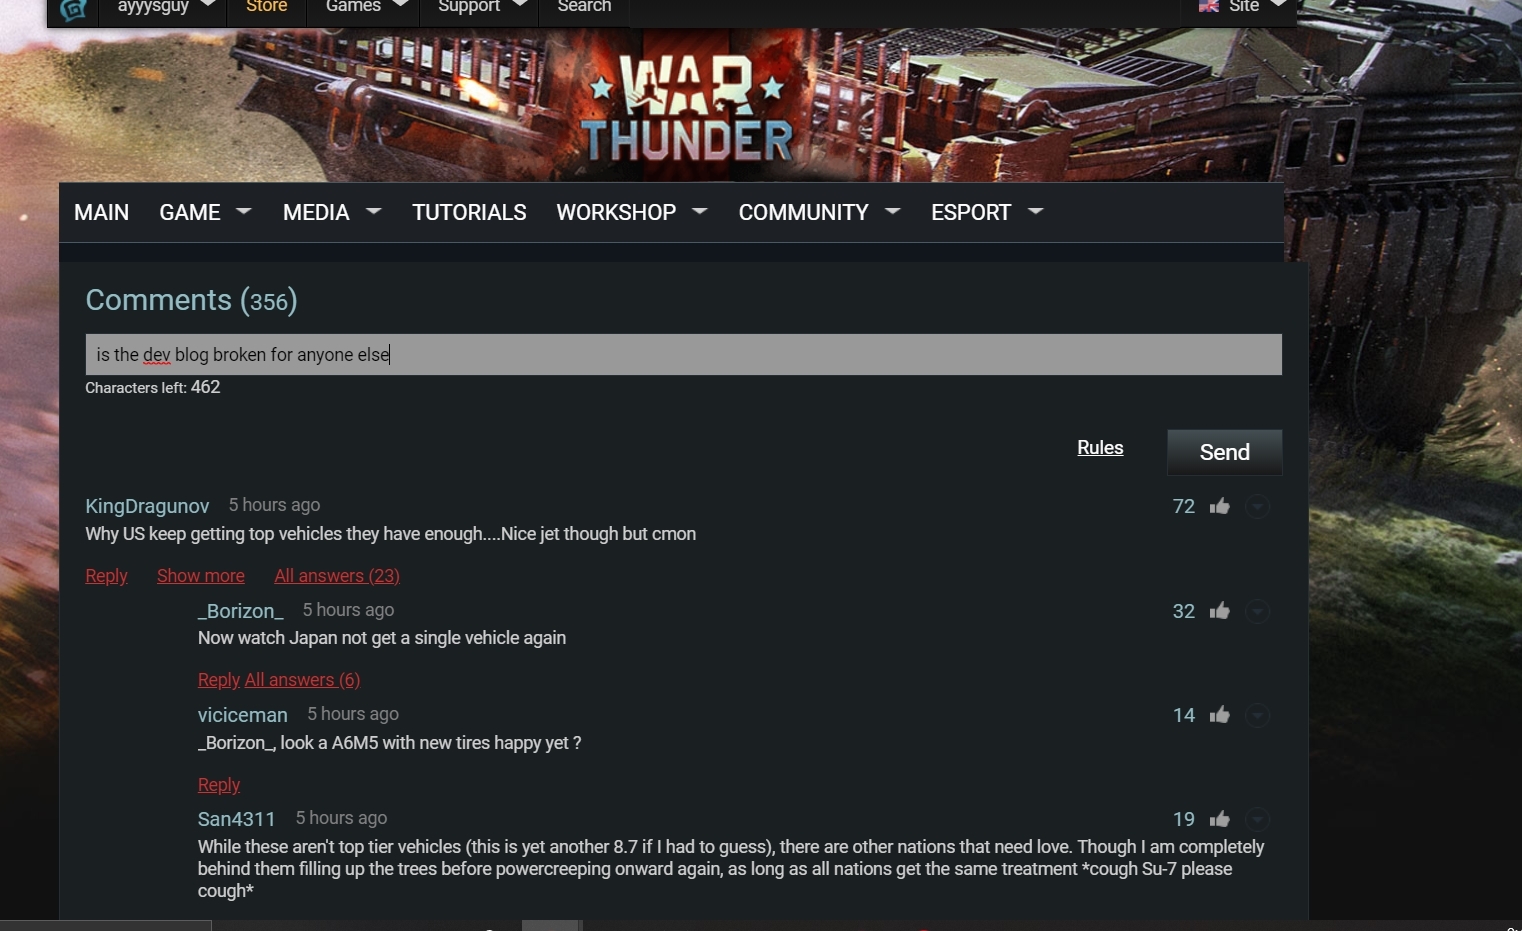1522x931 pixels.
Task: Open the Store menu in top bar
Action: click(266, 7)
